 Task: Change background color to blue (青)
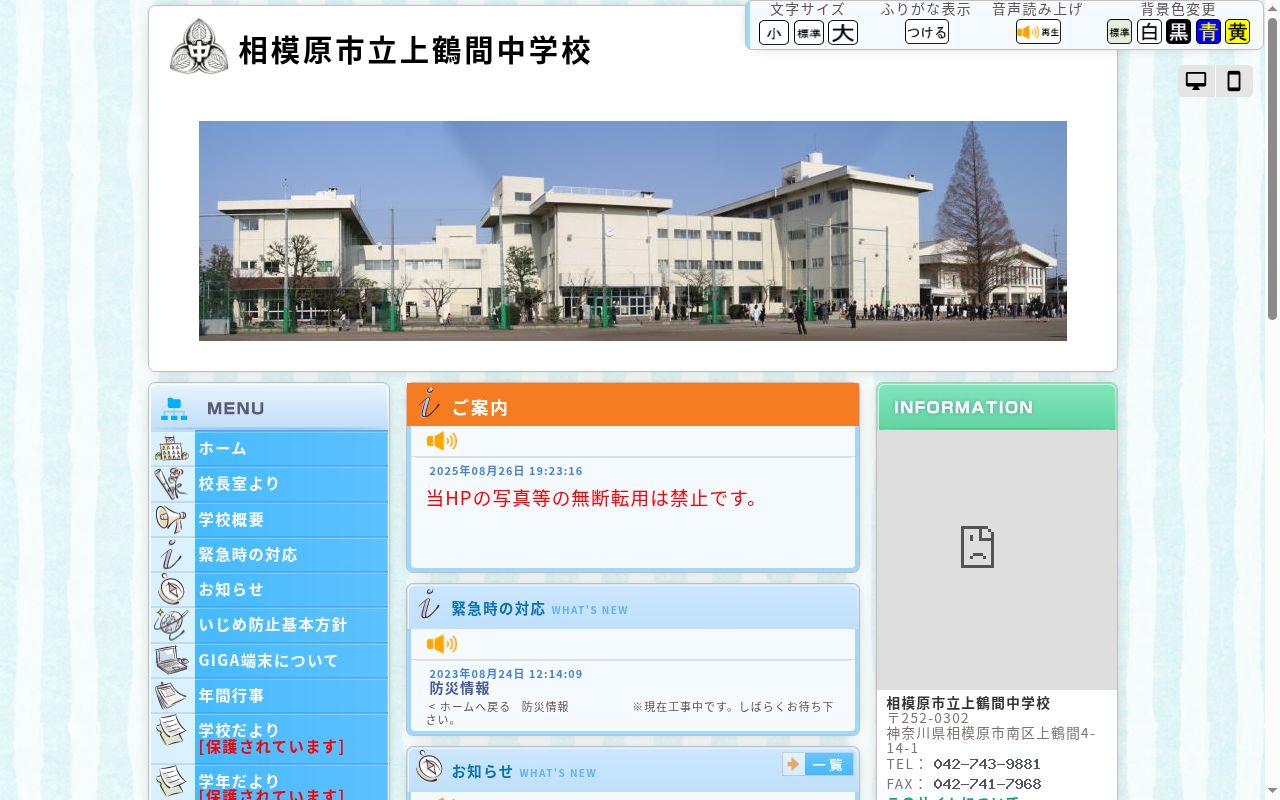(1208, 32)
